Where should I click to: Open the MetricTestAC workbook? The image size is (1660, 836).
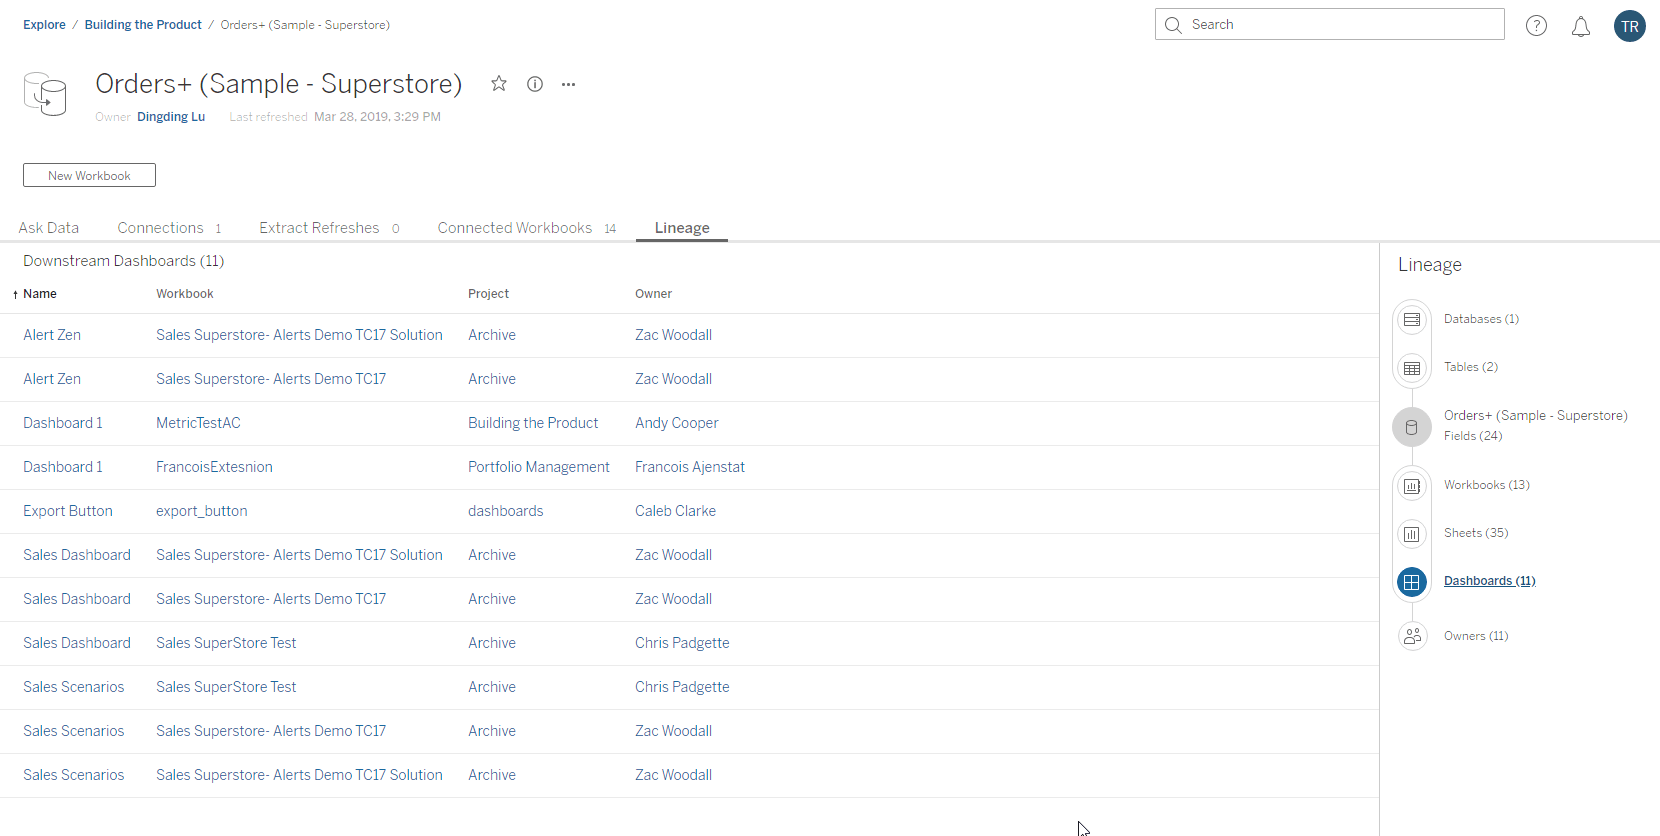tap(198, 423)
